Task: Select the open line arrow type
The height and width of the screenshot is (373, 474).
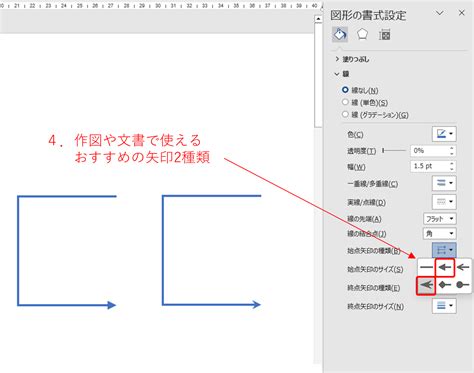Action: click(463, 267)
